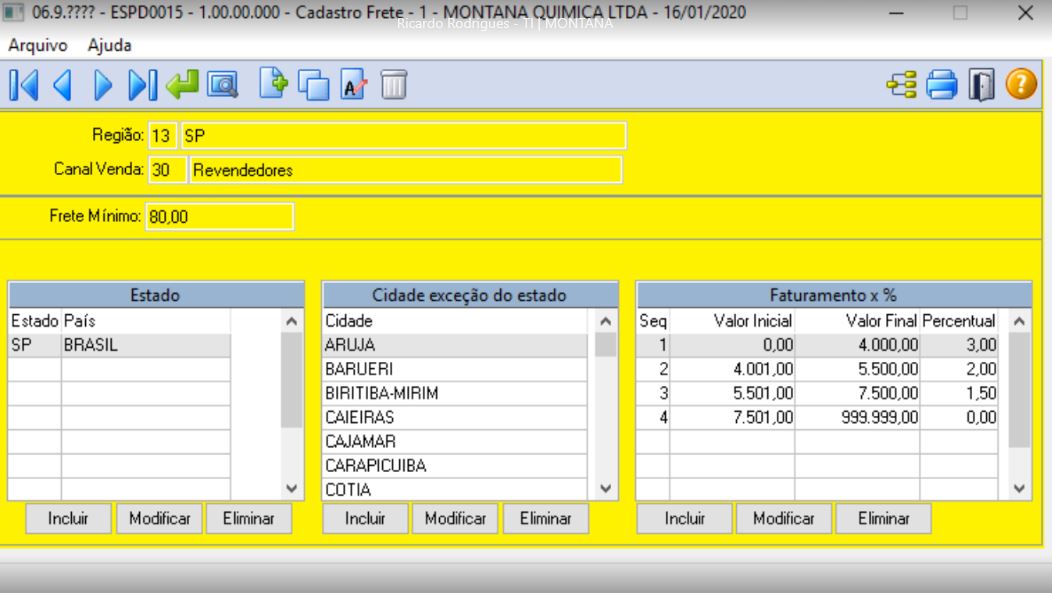The width and height of the screenshot is (1052, 593).
Task: Print using the printer icon
Action: 942,85
